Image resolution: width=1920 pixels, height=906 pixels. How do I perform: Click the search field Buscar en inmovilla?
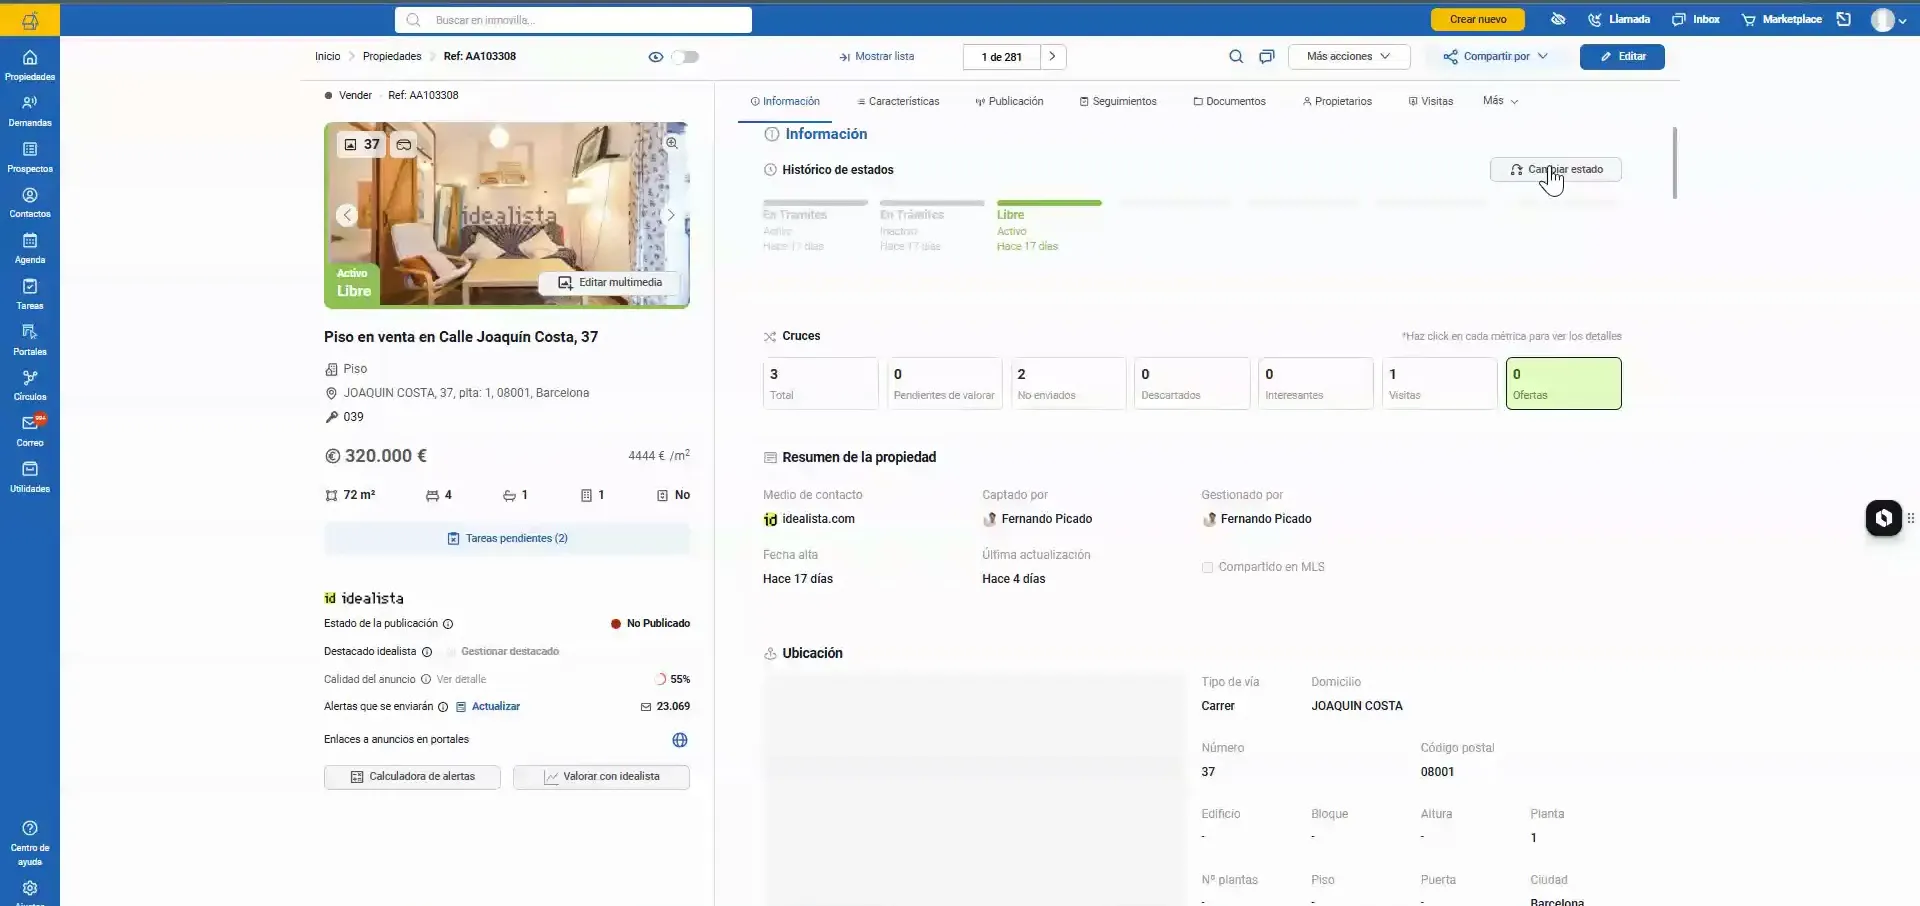point(573,20)
